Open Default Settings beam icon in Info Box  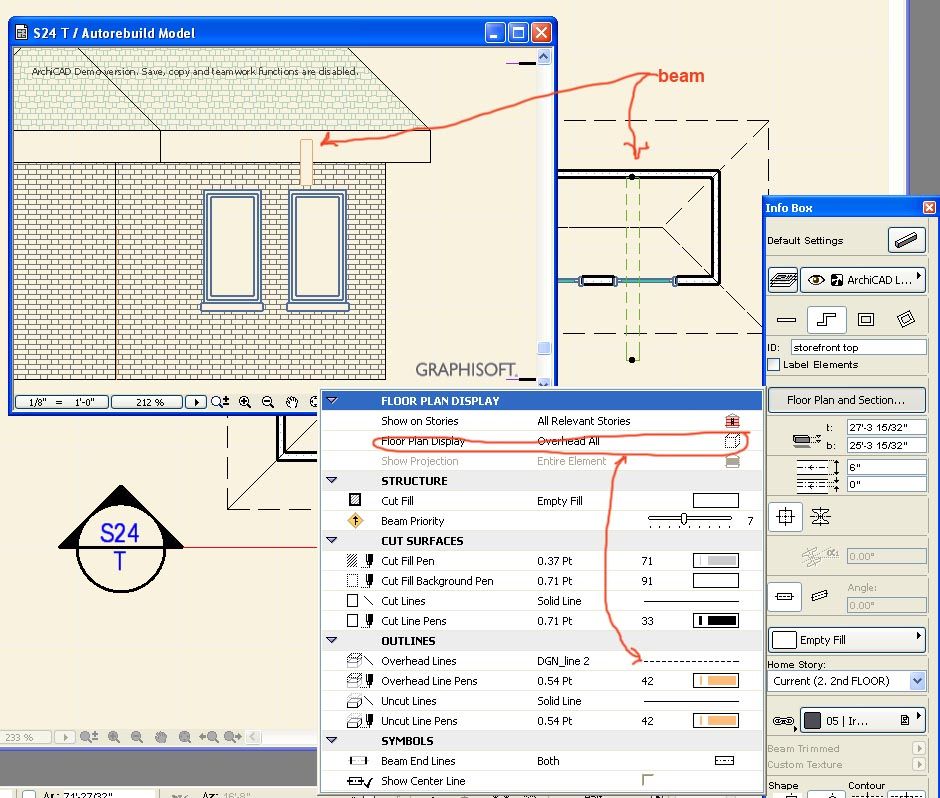pos(906,241)
